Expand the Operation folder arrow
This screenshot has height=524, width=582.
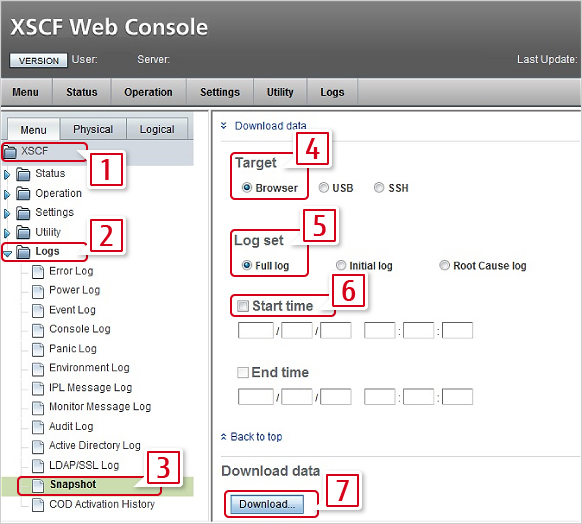[x=7, y=194]
